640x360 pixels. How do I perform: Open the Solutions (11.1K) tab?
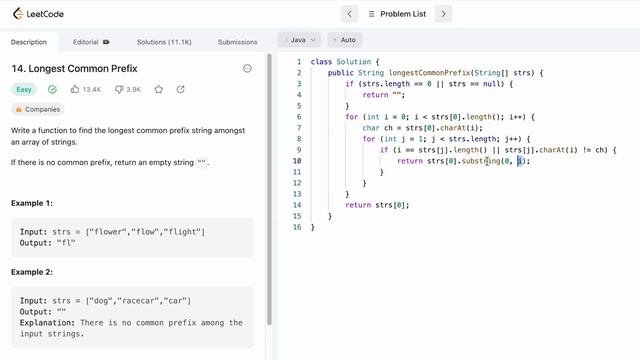164,42
